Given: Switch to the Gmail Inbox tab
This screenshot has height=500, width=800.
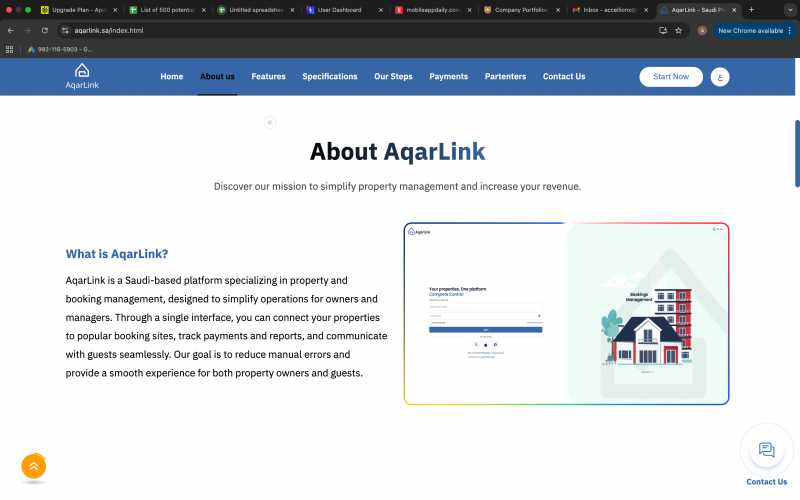Looking at the screenshot, I should click(x=610, y=10).
